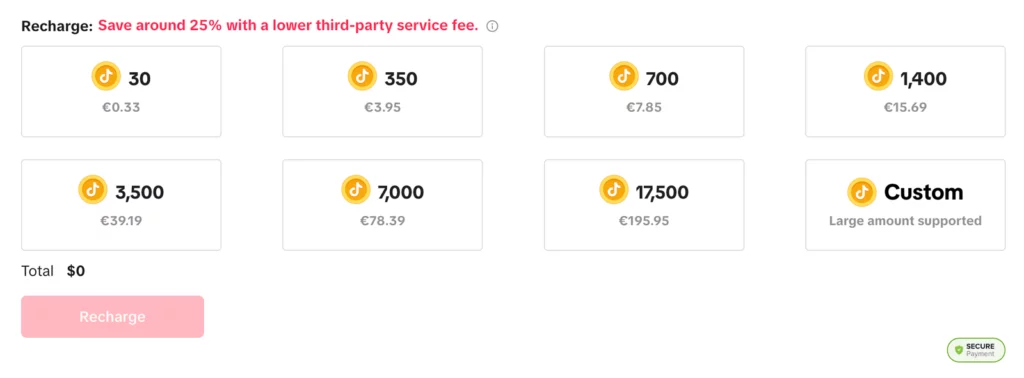Select the €78.39 package card
This screenshot has width=1024, height=378.
(x=383, y=205)
